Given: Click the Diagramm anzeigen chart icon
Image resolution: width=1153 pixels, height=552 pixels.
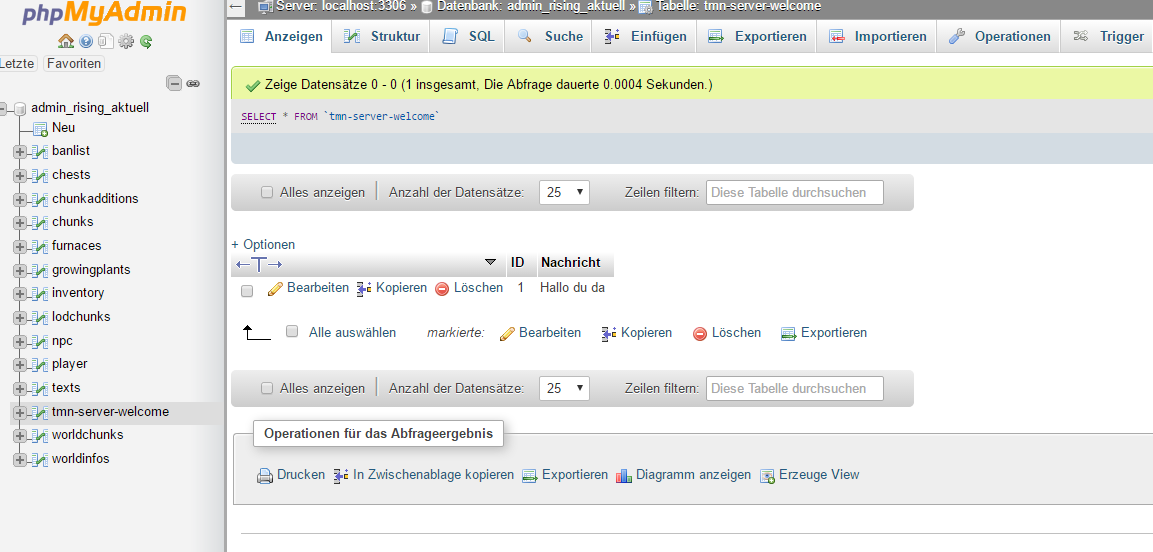Looking at the screenshot, I should (624, 476).
